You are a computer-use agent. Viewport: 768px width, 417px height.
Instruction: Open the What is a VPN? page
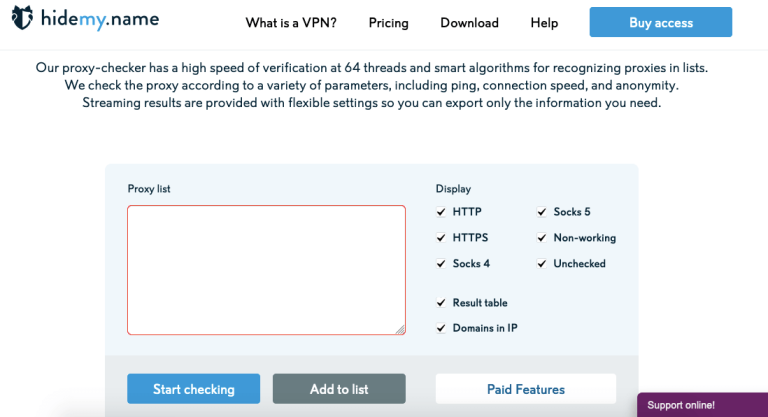pos(291,23)
